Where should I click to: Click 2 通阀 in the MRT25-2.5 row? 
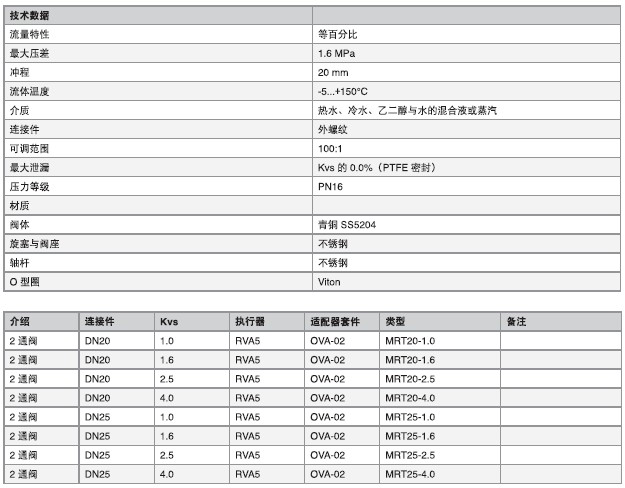(23, 455)
